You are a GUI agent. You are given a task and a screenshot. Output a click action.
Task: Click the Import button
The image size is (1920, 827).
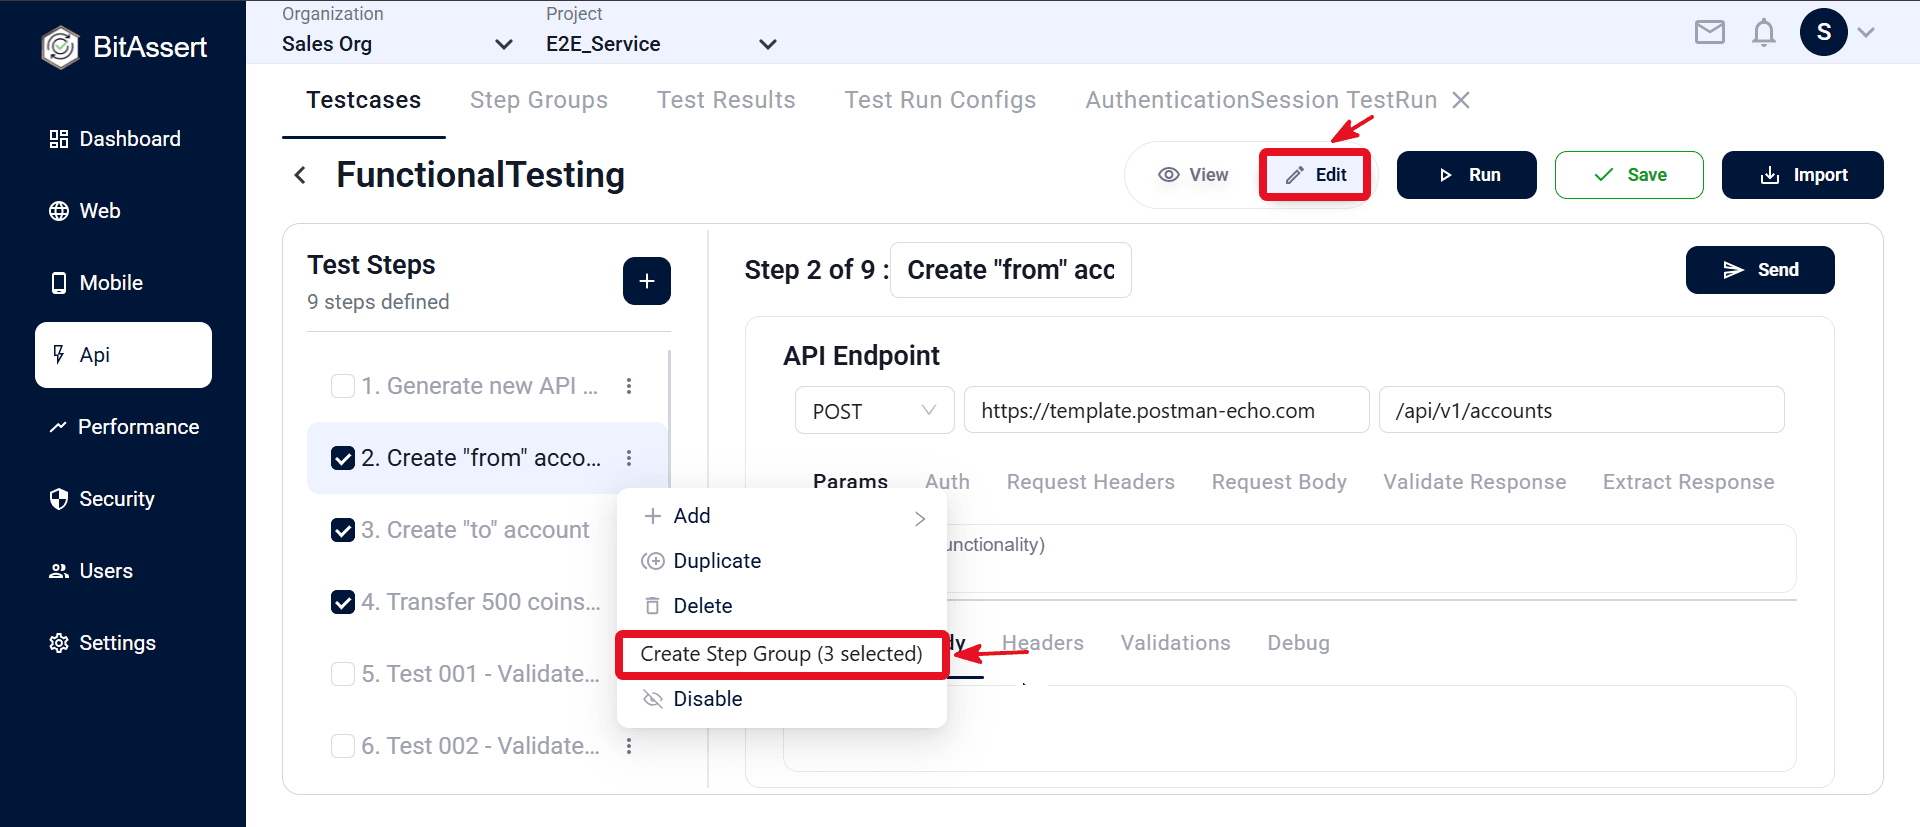click(1803, 175)
